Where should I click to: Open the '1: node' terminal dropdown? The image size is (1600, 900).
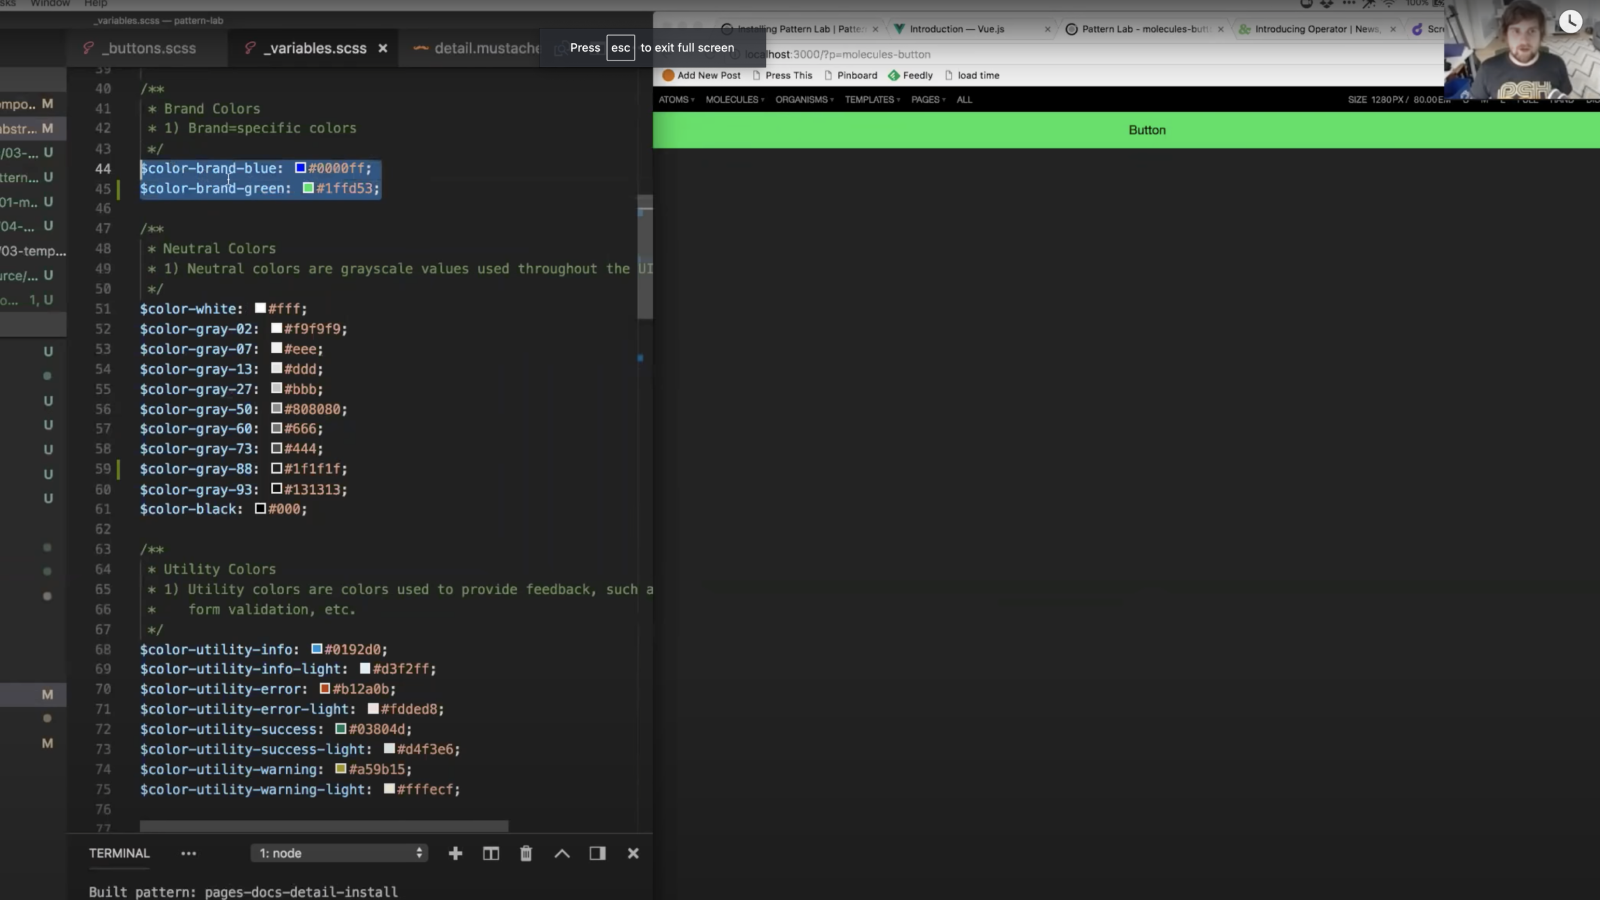coord(340,853)
